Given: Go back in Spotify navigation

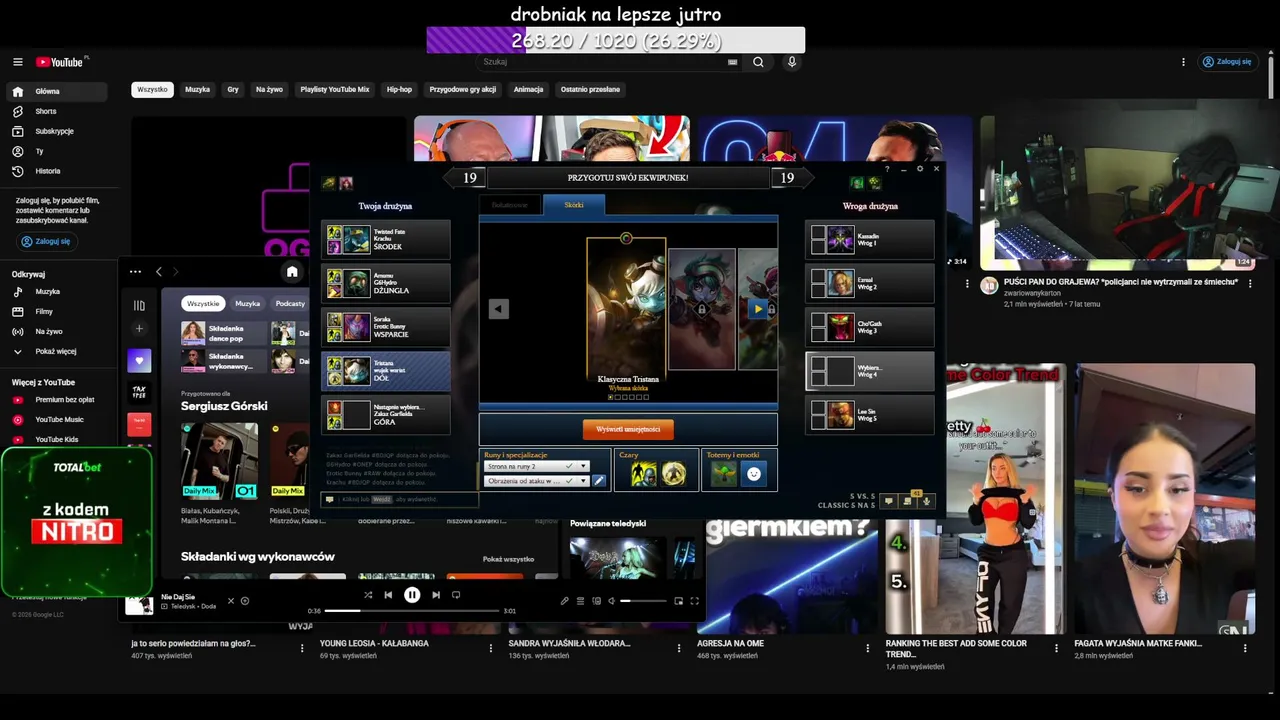Looking at the screenshot, I should click(158, 272).
